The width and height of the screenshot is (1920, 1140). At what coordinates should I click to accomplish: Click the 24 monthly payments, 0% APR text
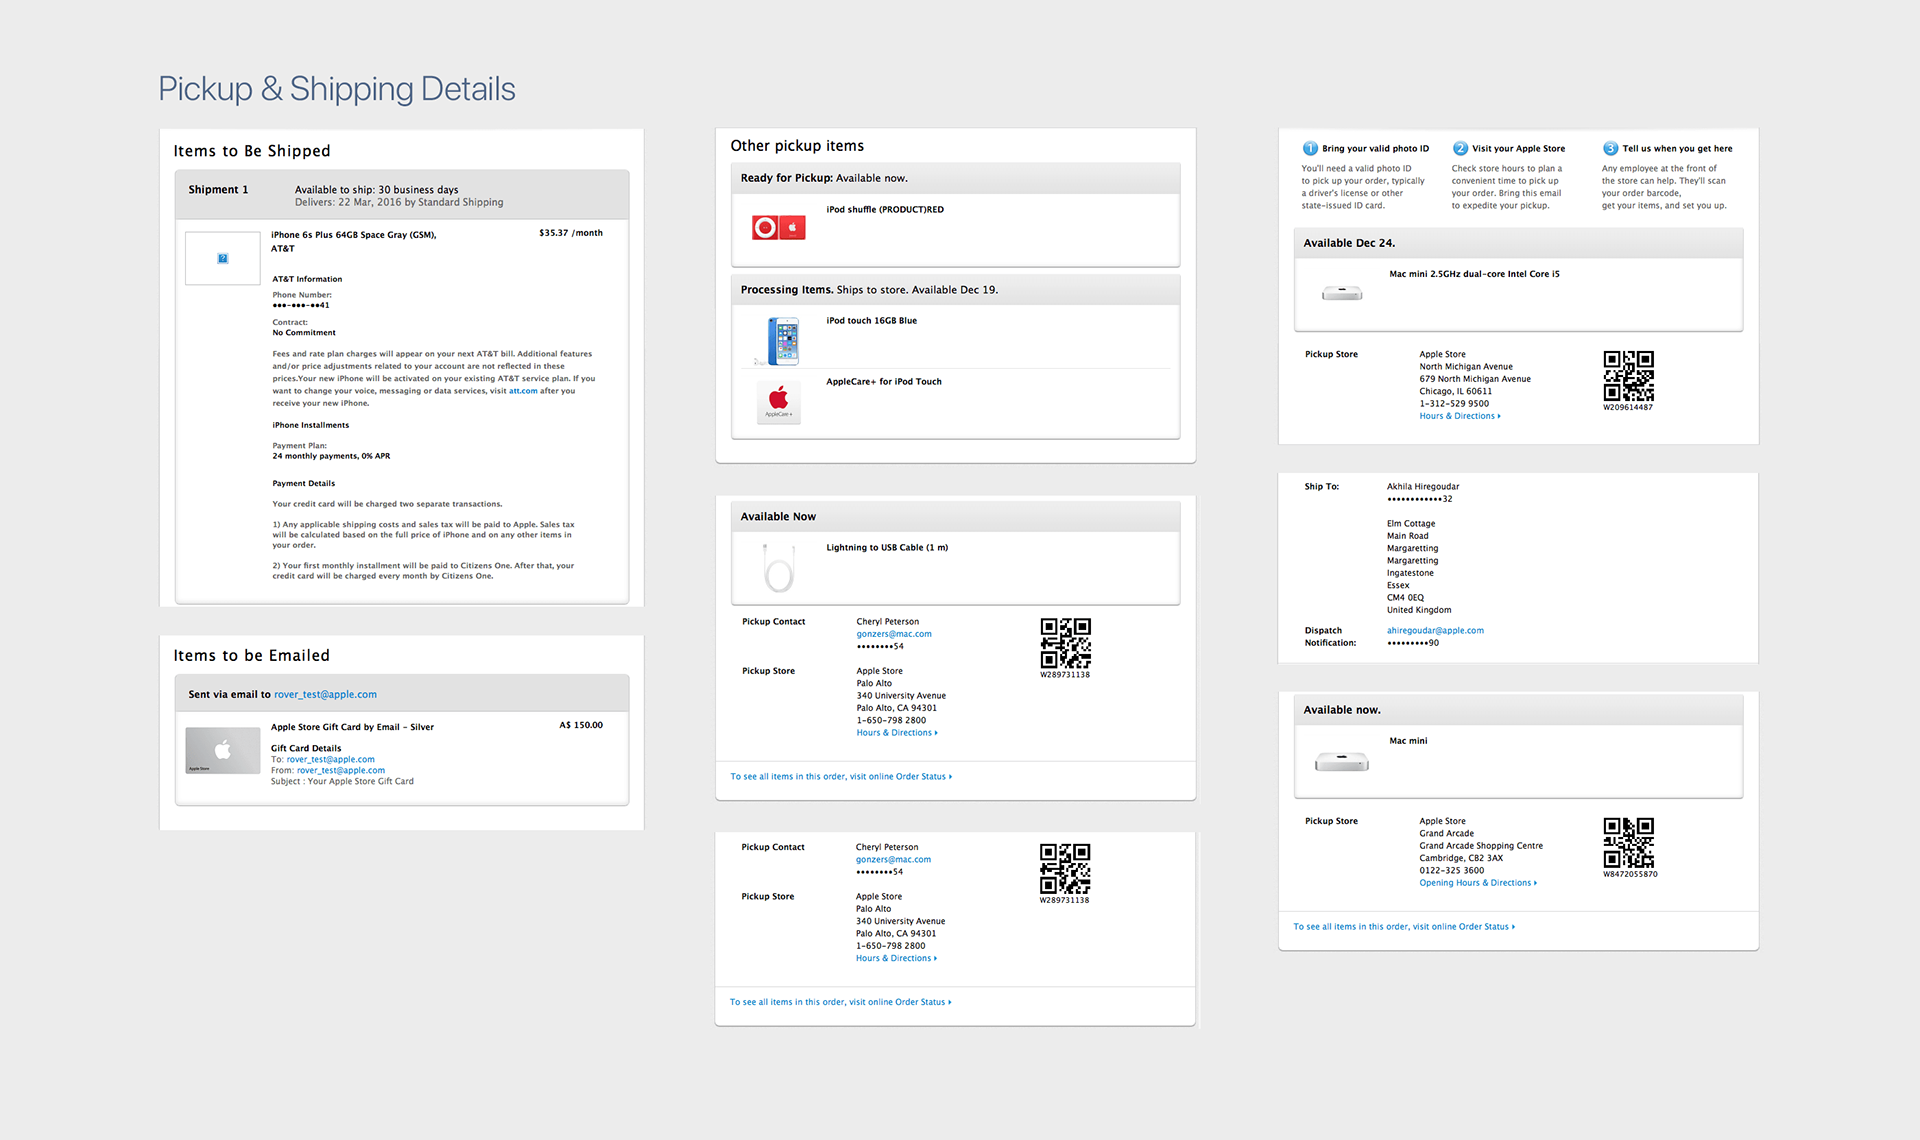[x=331, y=456]
